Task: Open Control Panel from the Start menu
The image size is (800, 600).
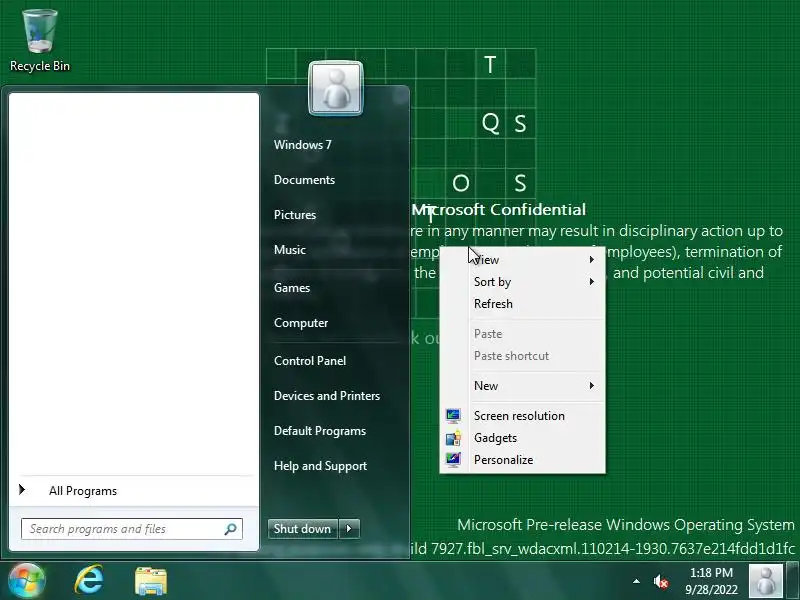Action: coord(310,361)
